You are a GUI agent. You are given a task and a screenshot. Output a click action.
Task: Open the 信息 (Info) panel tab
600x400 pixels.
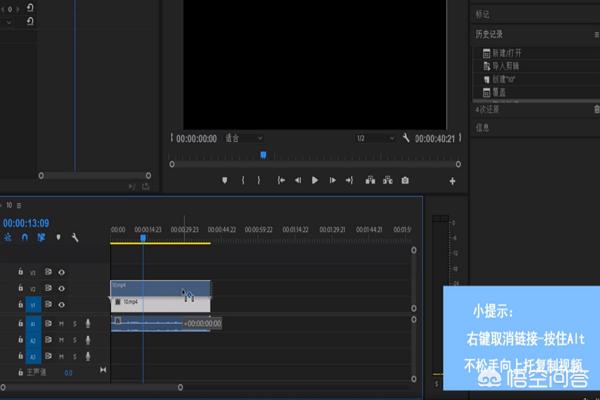click(x=483, y=127)
